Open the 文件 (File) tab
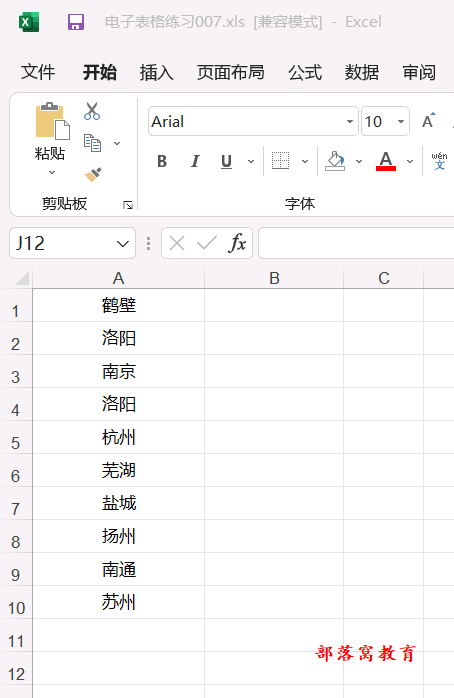The height and width of the screenshot is (698, 454). coord(38,72)
